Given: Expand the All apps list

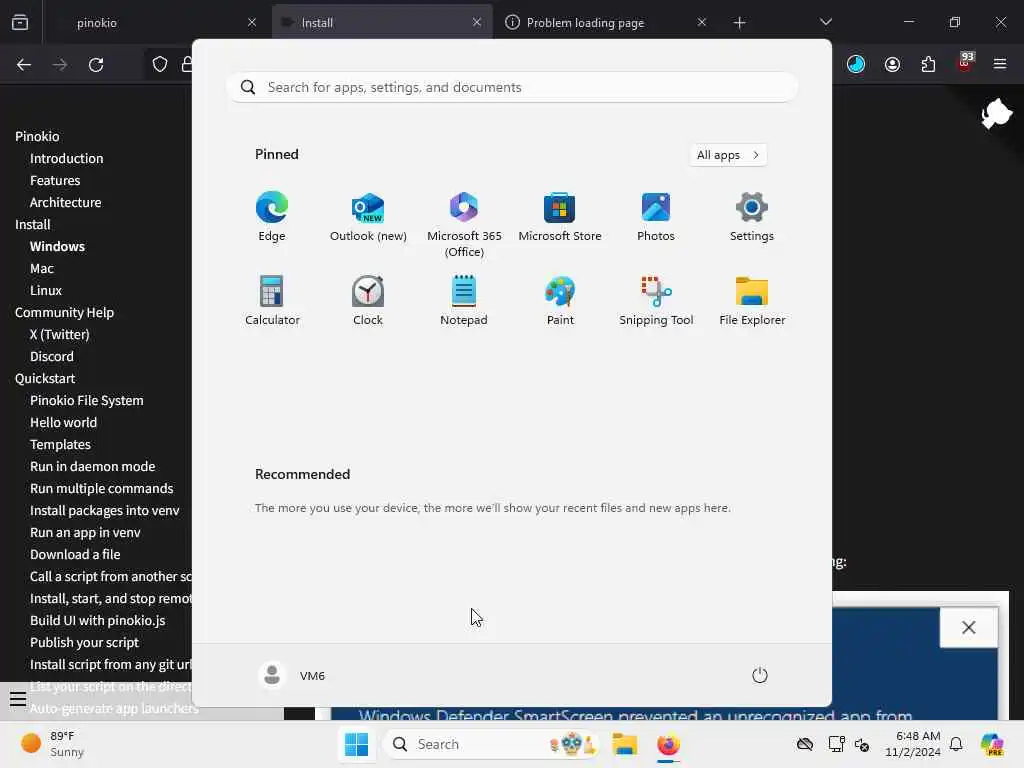Looking at the screenshot, I should (x=728, y=155).
